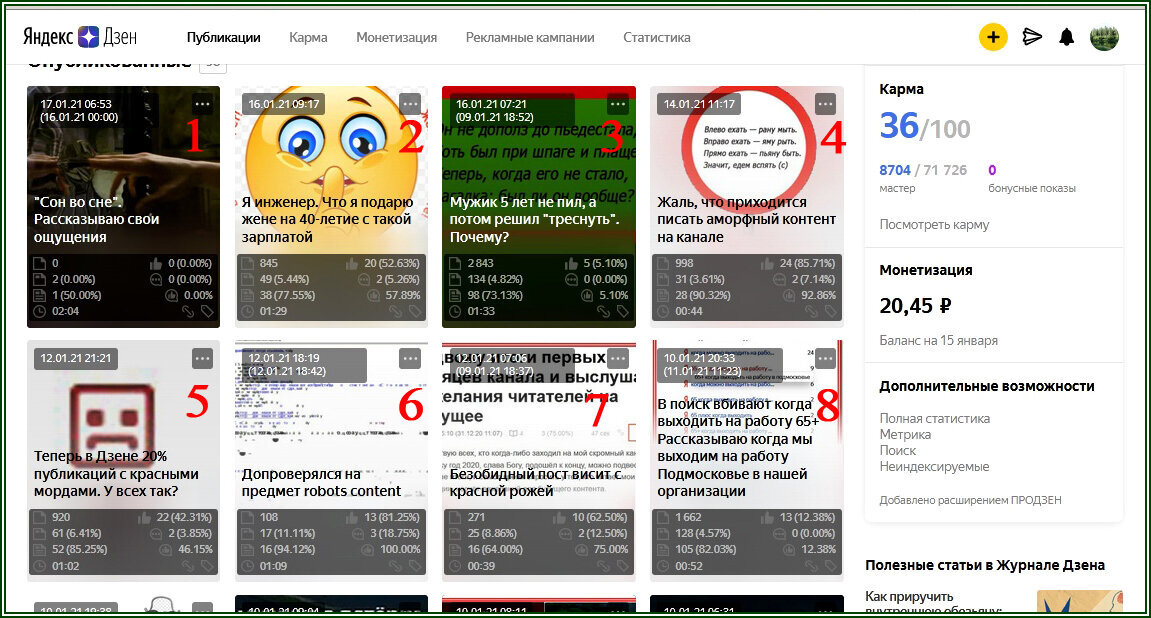This screenshot has width=1151, height=618.
Task: Open the Рекламные кампании tab
Action: point(530,37)
